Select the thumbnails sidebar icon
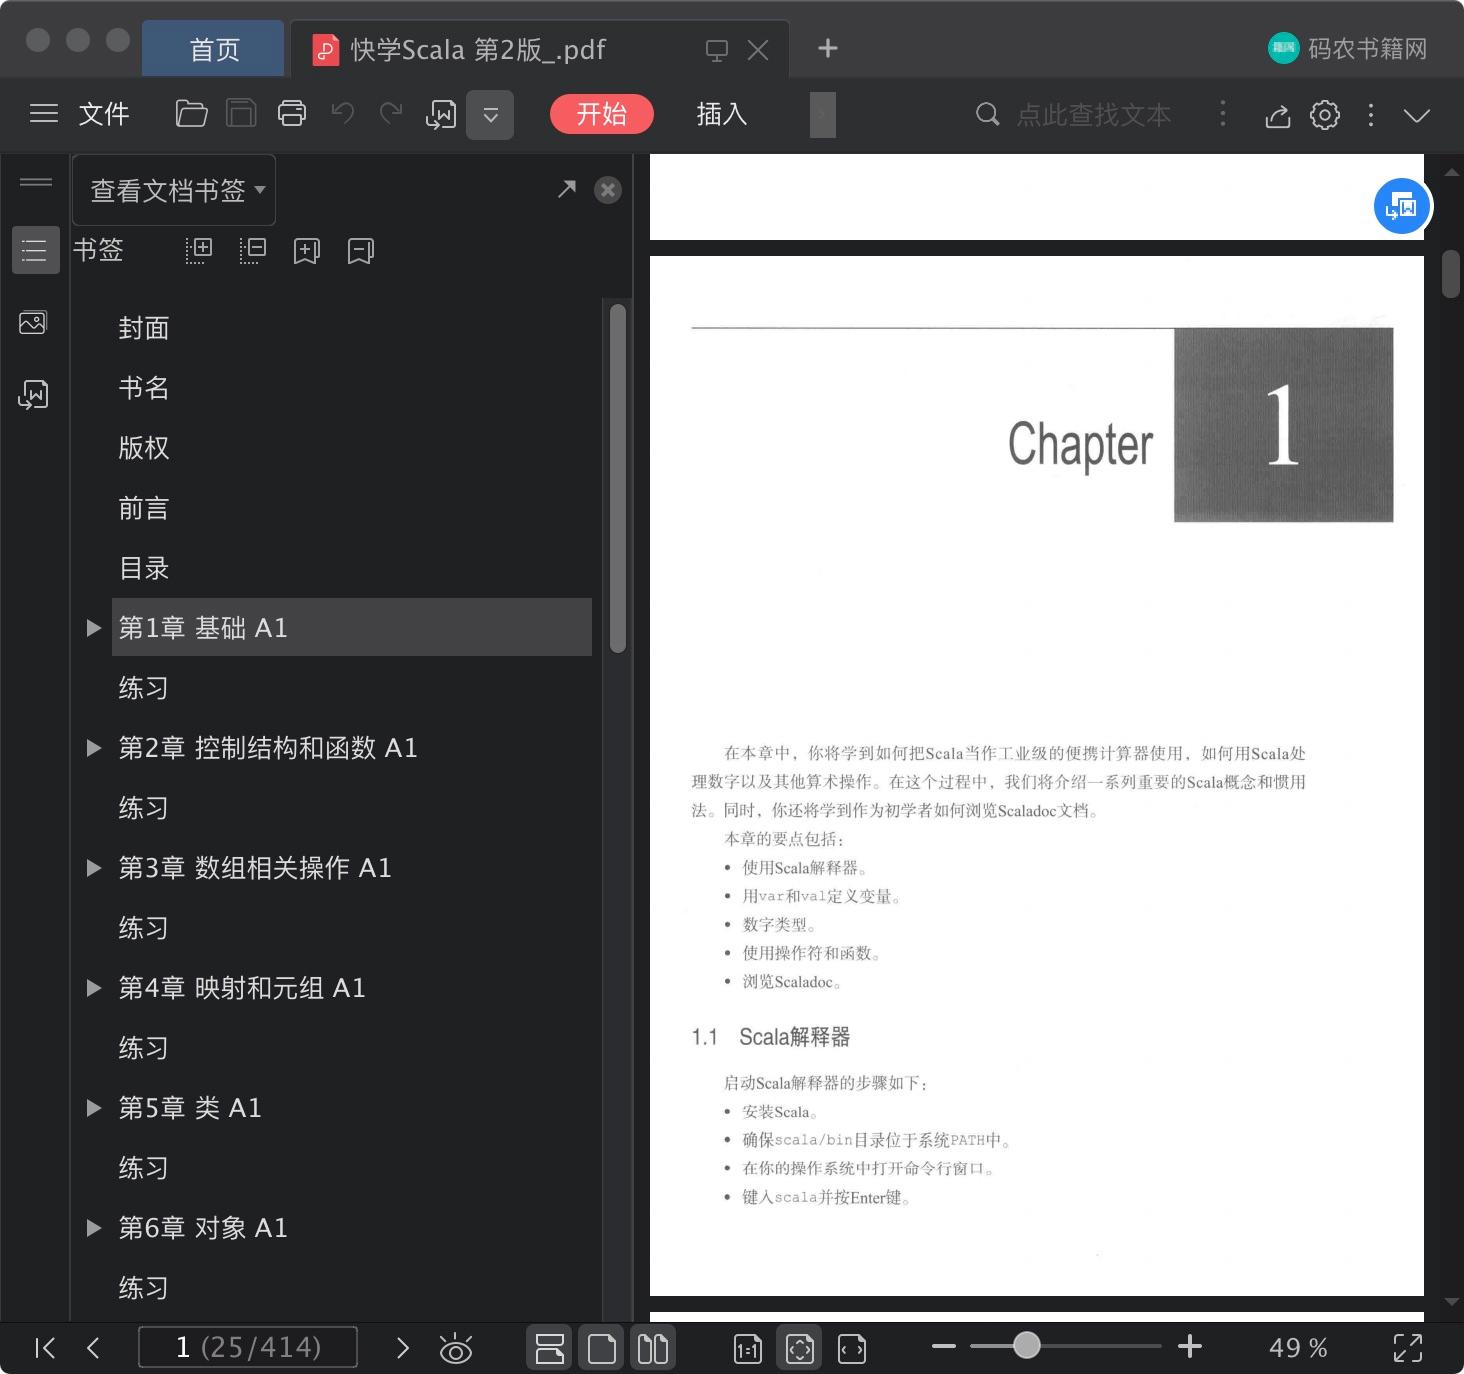 (x=33, y=322)
